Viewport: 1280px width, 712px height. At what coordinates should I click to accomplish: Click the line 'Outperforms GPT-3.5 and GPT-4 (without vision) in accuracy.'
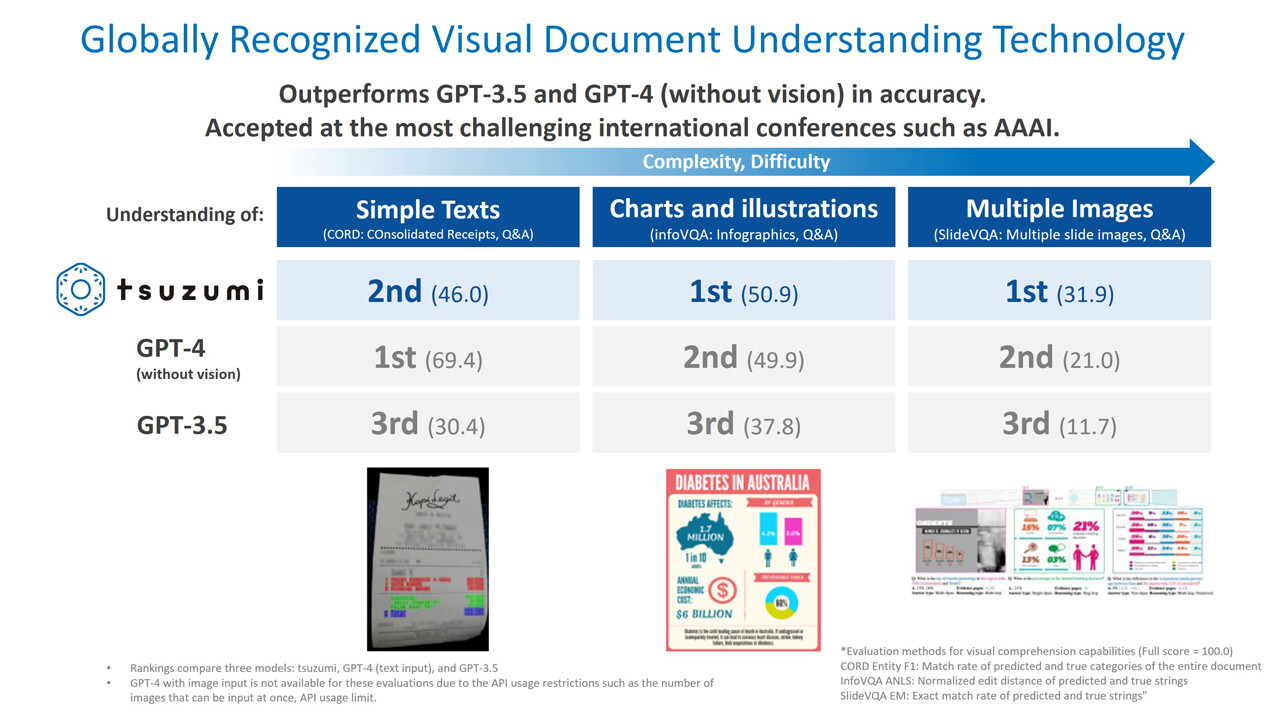click(x=632, y=94)
